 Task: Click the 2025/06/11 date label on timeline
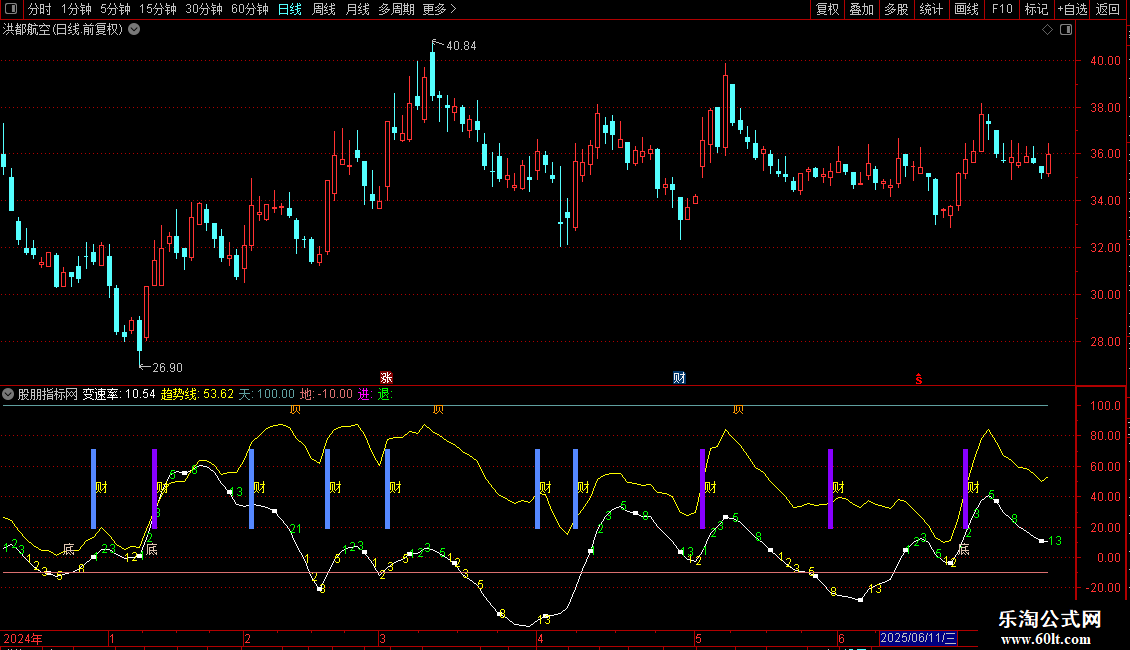(x=918, y=638)
